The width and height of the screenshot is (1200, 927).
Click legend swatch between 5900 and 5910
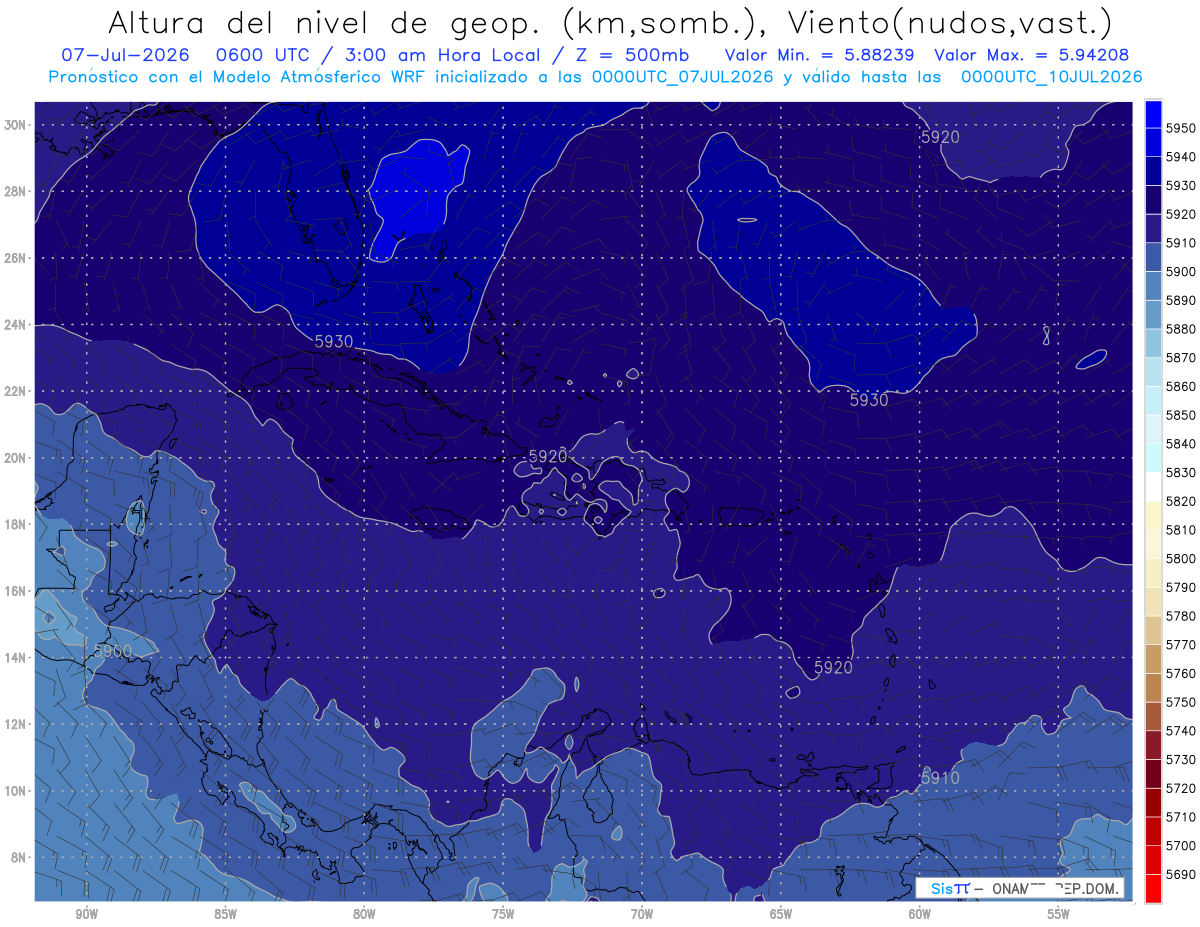tap(1153, 257)
